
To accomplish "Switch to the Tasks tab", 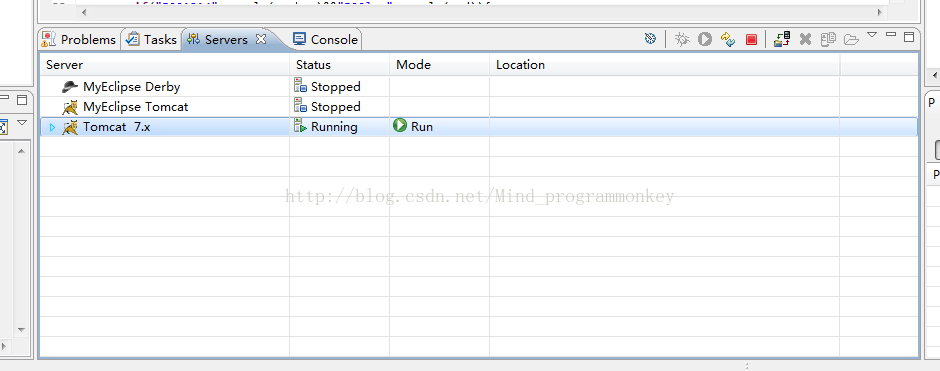I will [x=152, y=40].
